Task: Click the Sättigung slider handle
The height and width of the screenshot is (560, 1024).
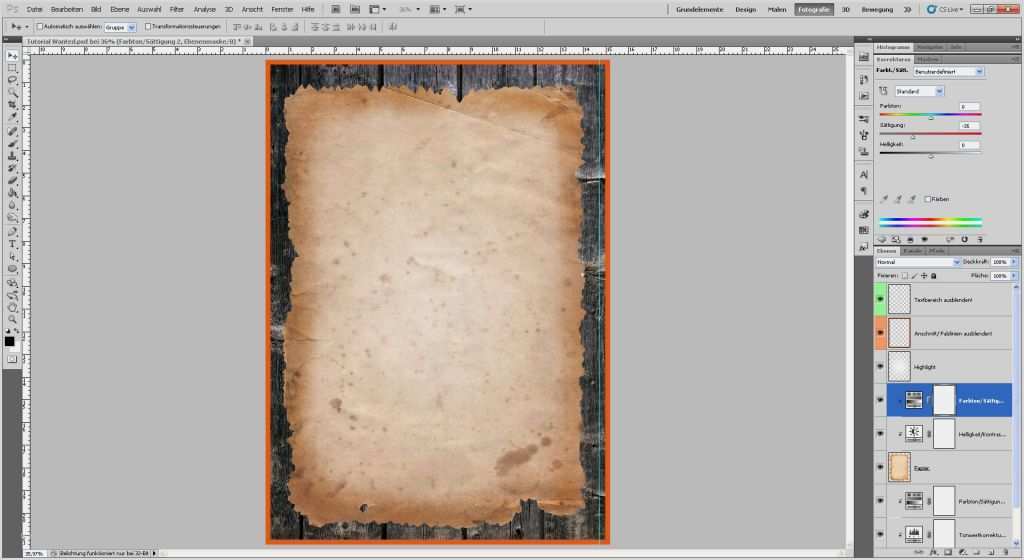Action: coord(913,136)
